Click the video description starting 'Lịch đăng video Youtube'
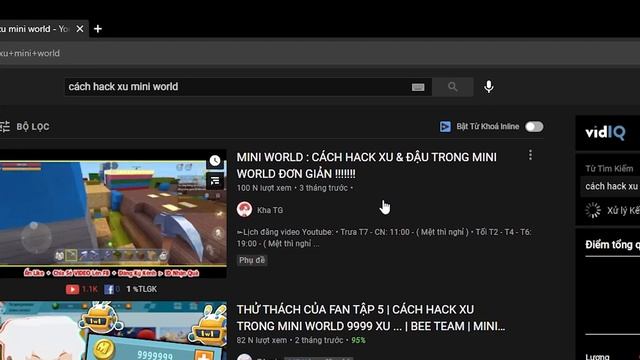 [x=384, y=238]
